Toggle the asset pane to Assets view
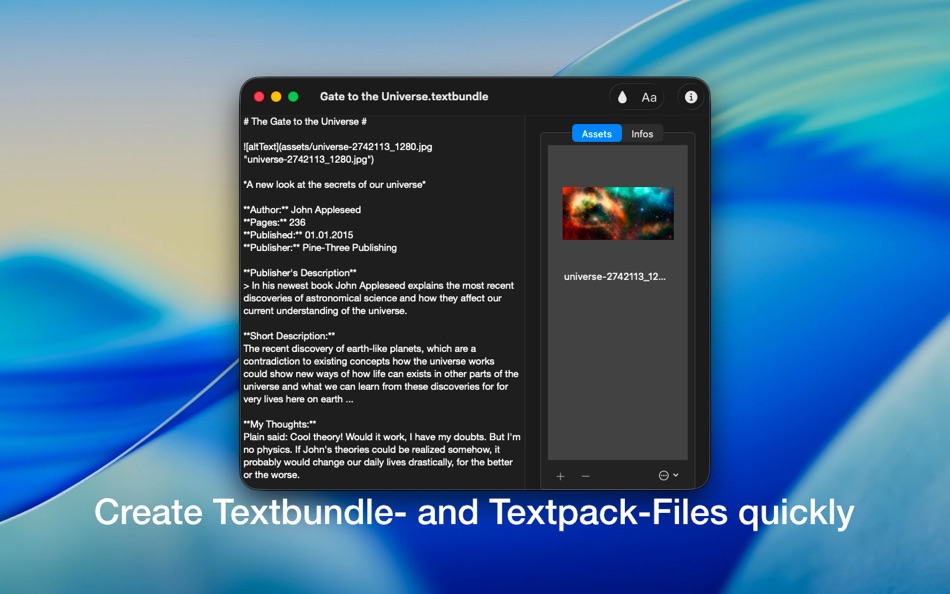Image resolution: width=950 pixels, height=594 pixels. [596, 133]
